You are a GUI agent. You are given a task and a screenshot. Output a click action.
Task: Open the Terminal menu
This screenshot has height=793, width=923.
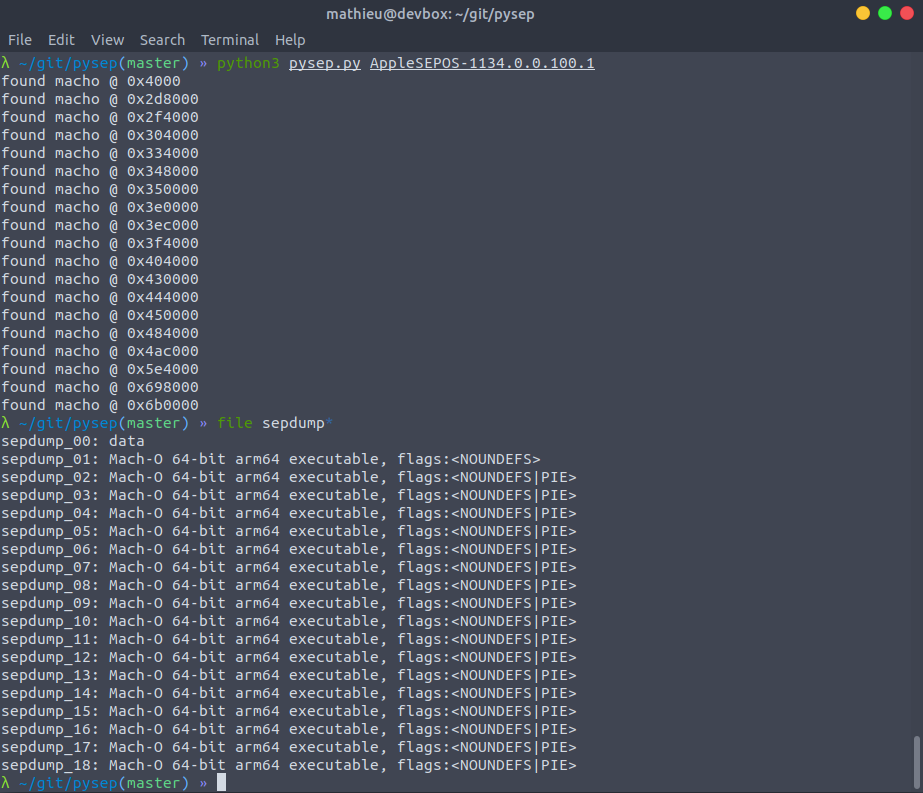(230, 40)
